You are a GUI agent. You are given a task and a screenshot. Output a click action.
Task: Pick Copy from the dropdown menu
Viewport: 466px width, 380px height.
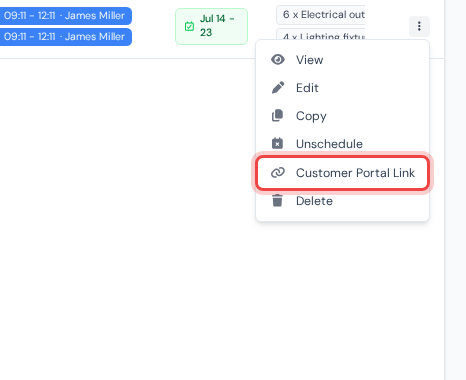tap(342, 116)
